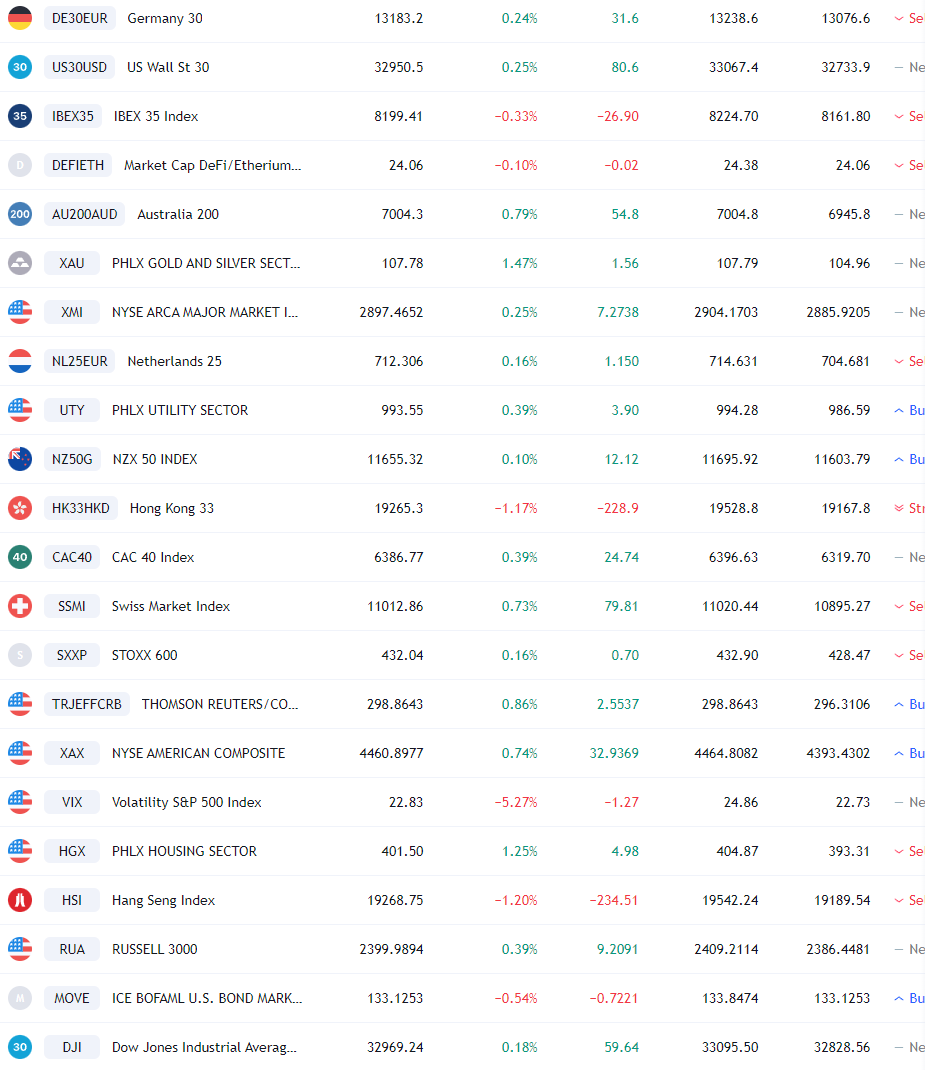Click the DEFIETH grey D icon
Image resolution: width=925 pixels, height=1070 pixels.
(x=20, y=165)
